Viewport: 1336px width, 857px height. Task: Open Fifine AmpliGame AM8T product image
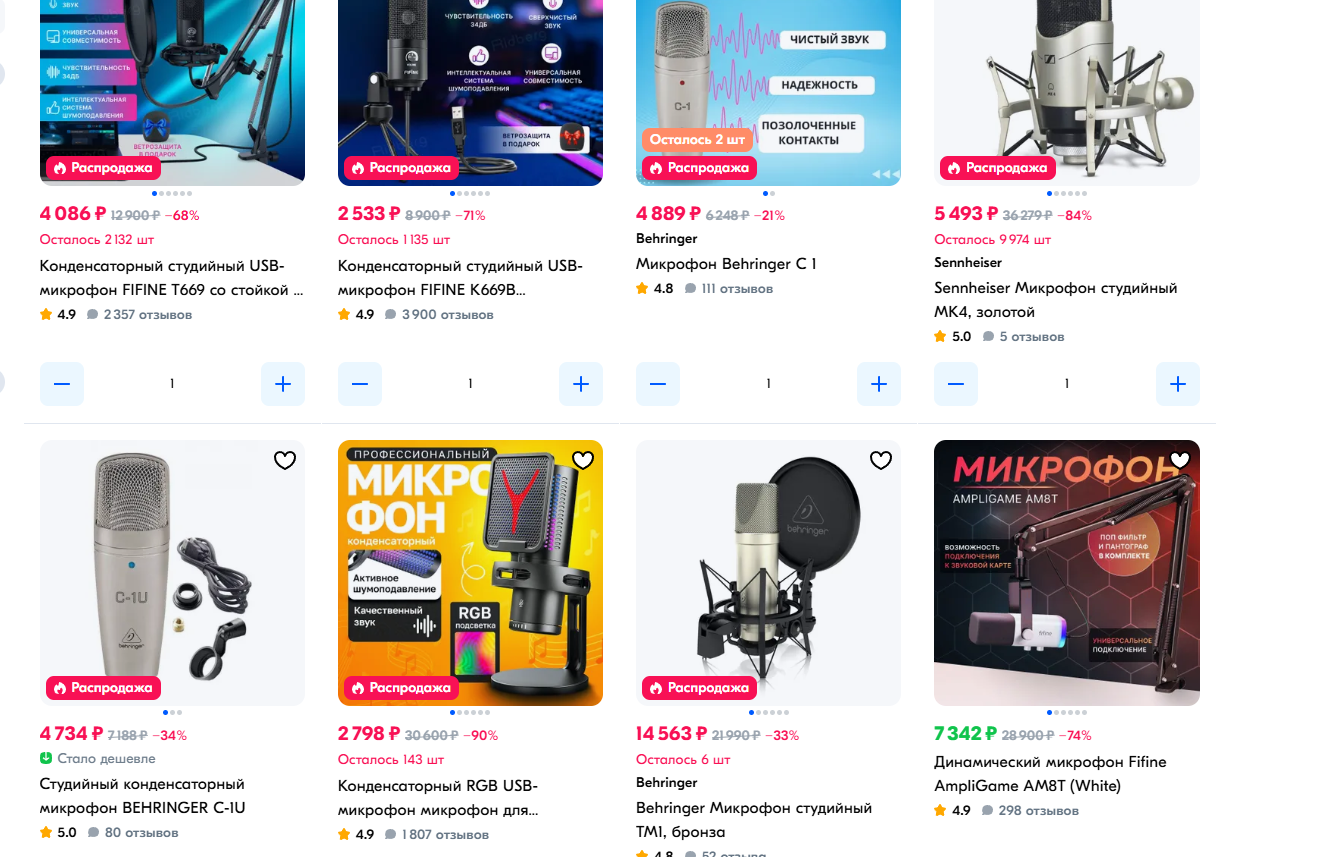1067,573
